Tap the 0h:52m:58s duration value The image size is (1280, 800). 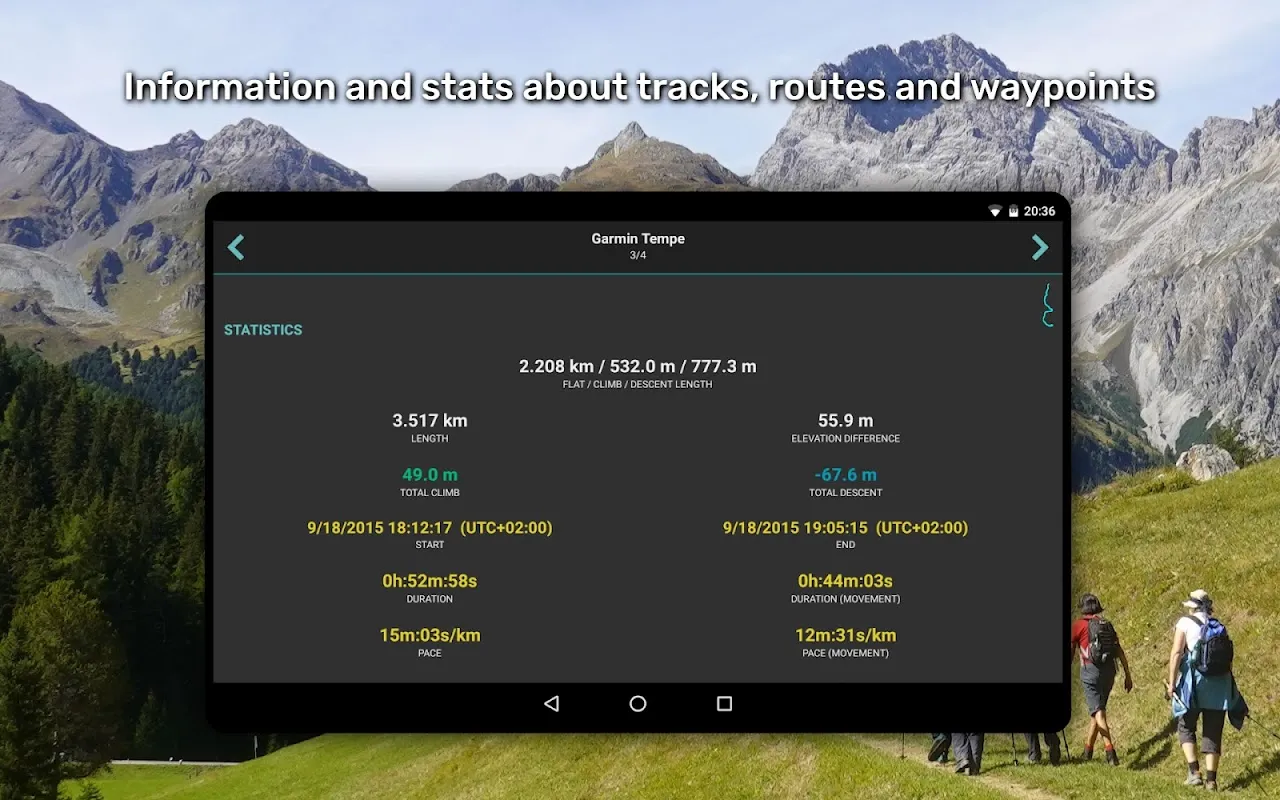click(x=430, y=581)
